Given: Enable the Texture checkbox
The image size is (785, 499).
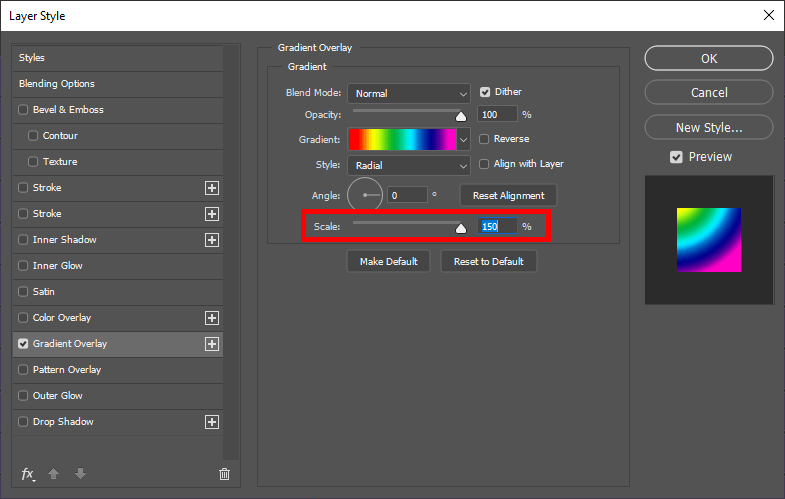Looking at the screenshot, I should click(x=33, y=162).
